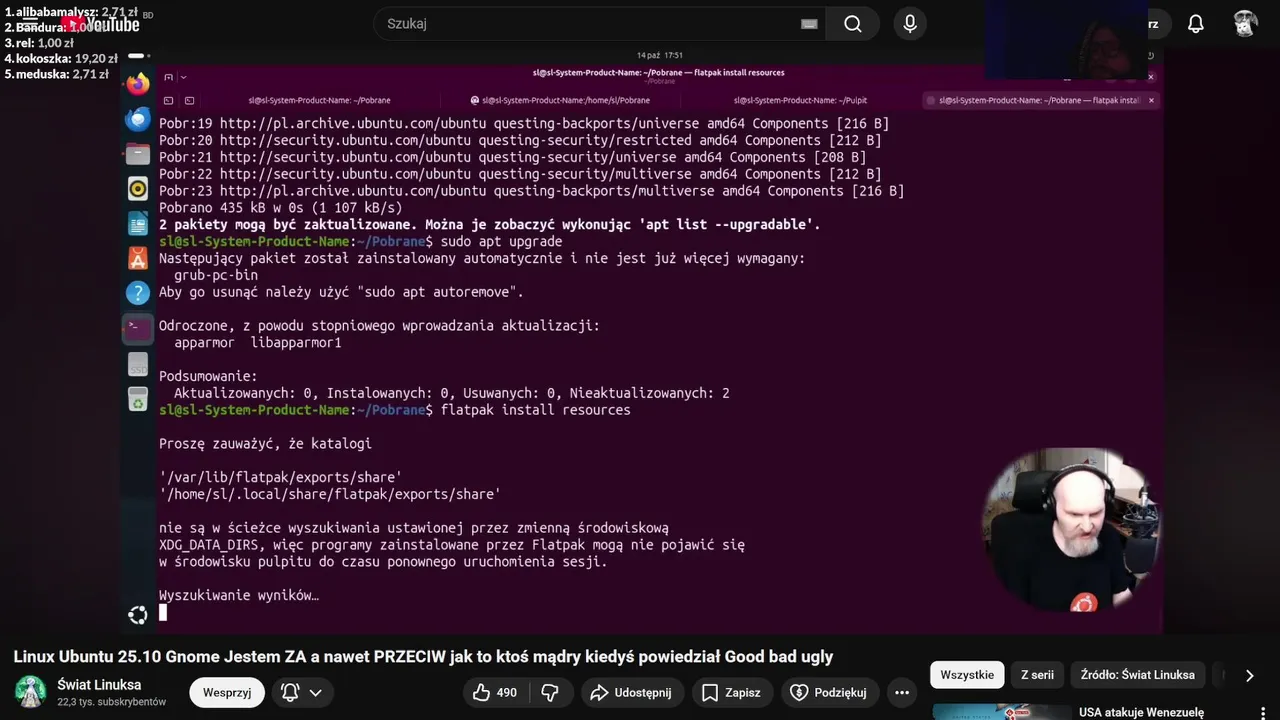Open the terminal tab overview icon
This screenshot has height=720, width=1280.
168,100
